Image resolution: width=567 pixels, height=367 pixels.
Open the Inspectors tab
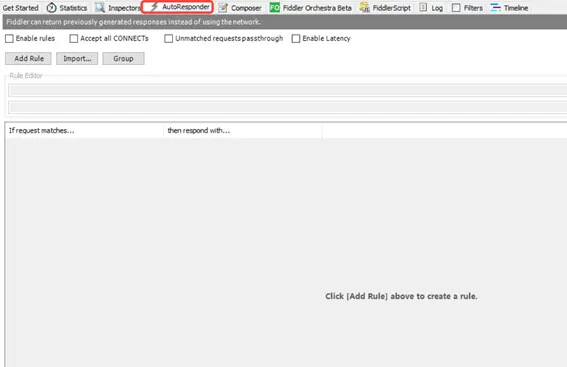(x=118, y=8)
